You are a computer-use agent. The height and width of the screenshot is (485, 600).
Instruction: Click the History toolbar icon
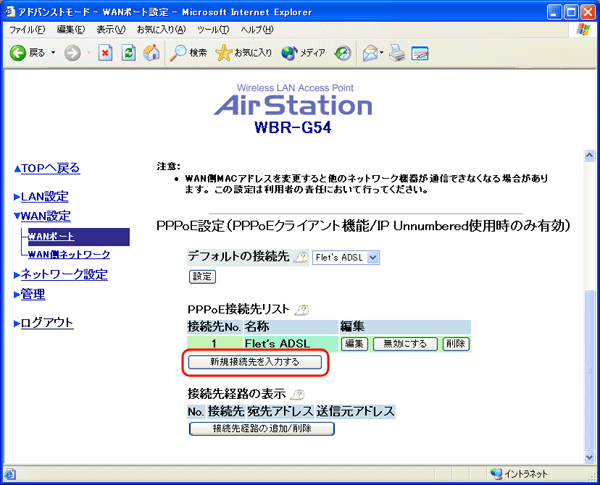tap(343, 53)
